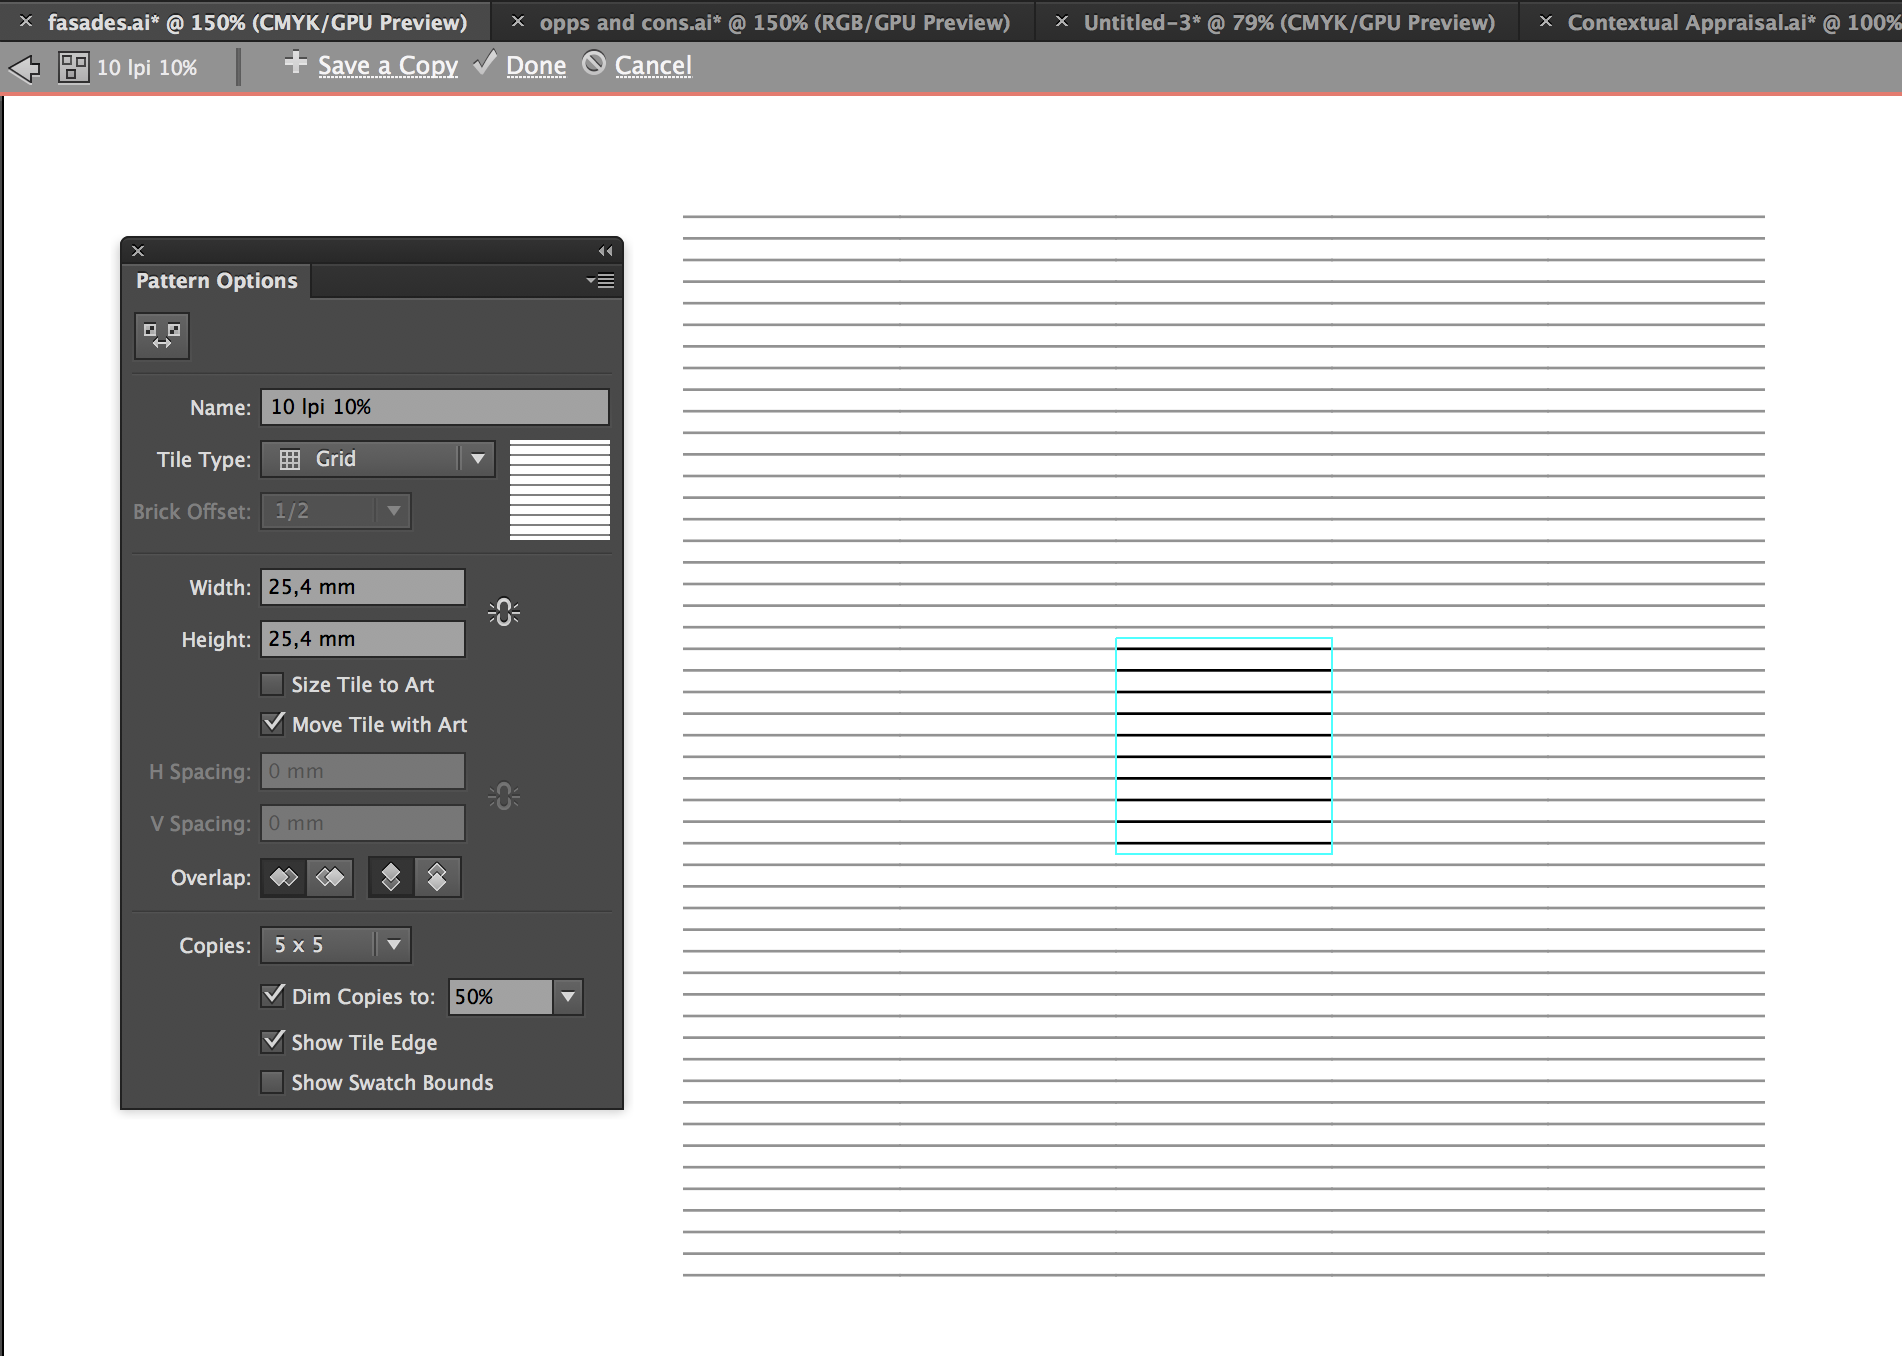Click the Width input field

tap(363, 587)
